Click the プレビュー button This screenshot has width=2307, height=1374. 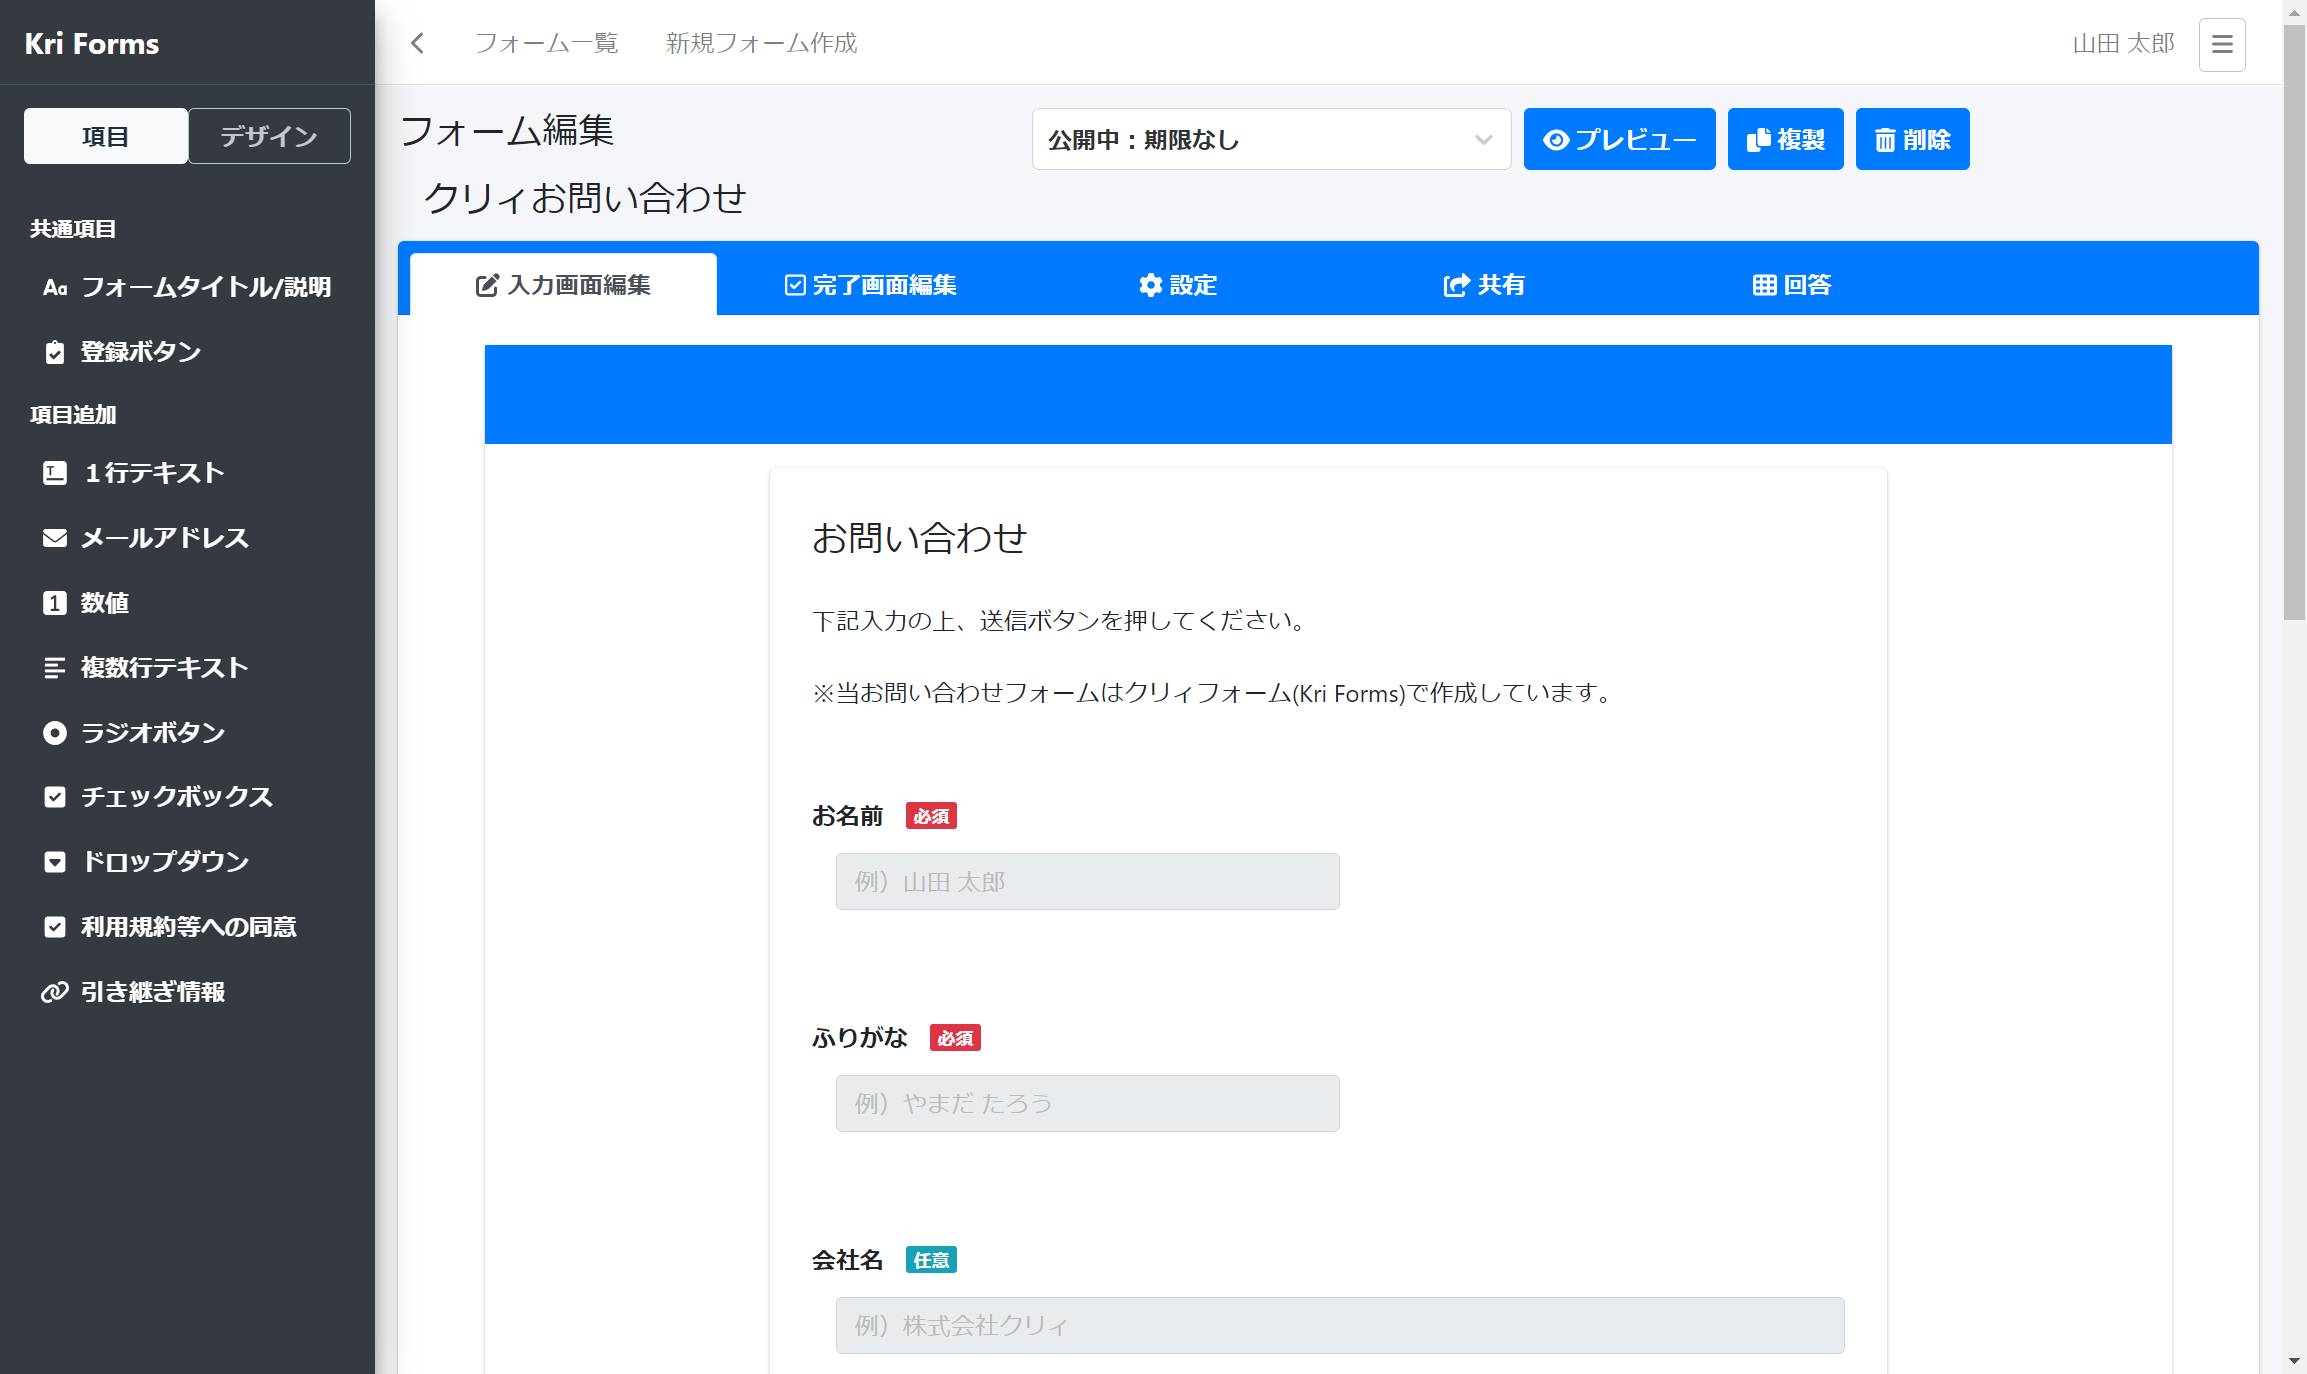[1618, 139]
